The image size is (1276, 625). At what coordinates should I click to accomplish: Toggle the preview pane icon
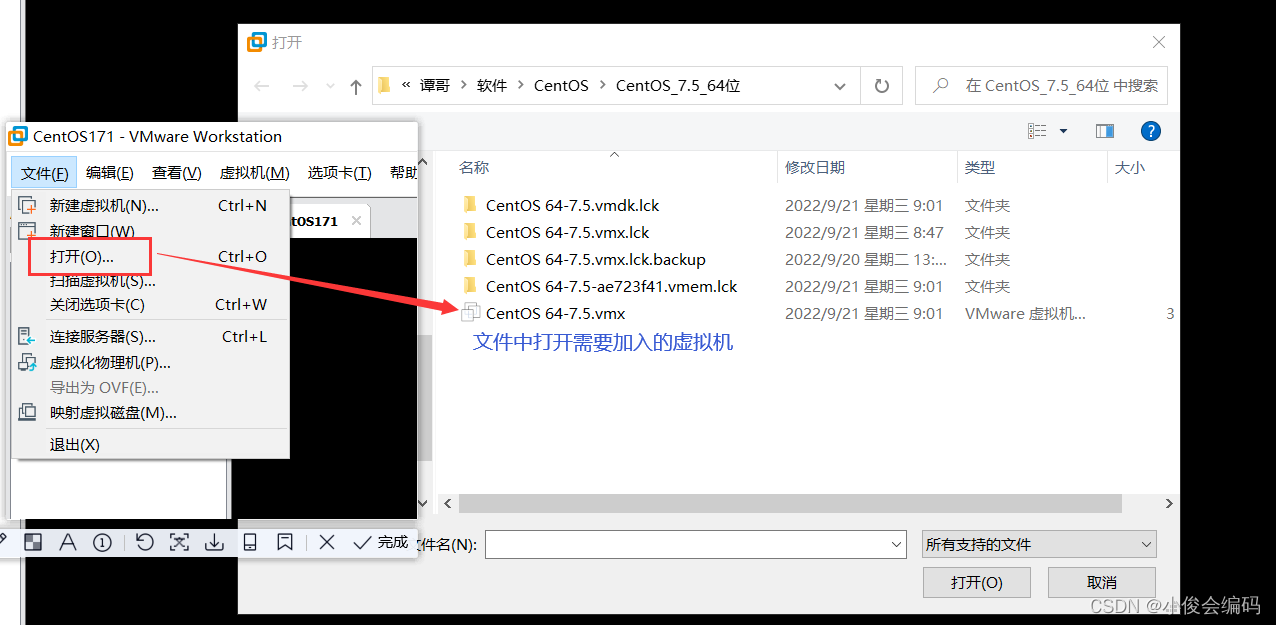1105,131
